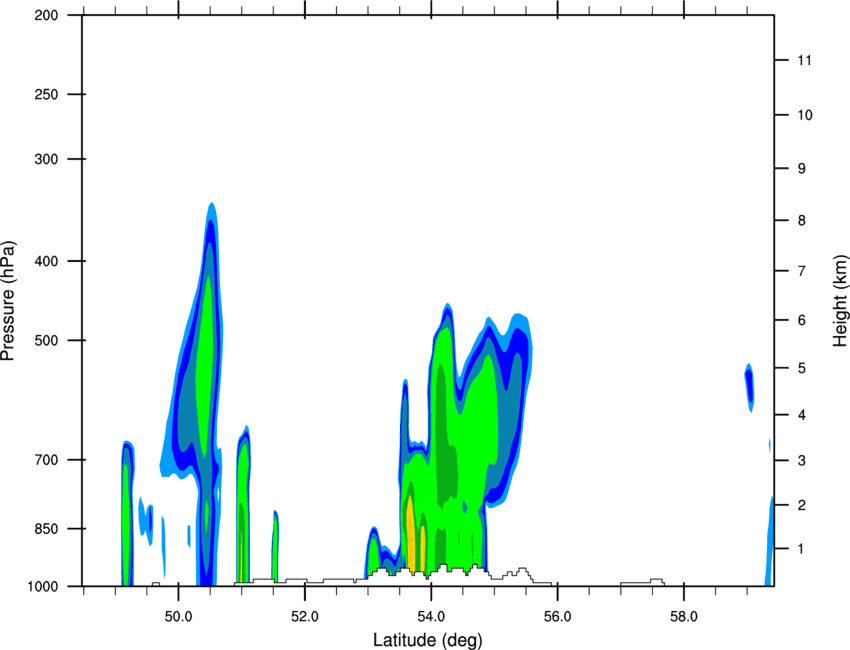Click the 'Height (km)' axis title

click(x=840, y=300)
